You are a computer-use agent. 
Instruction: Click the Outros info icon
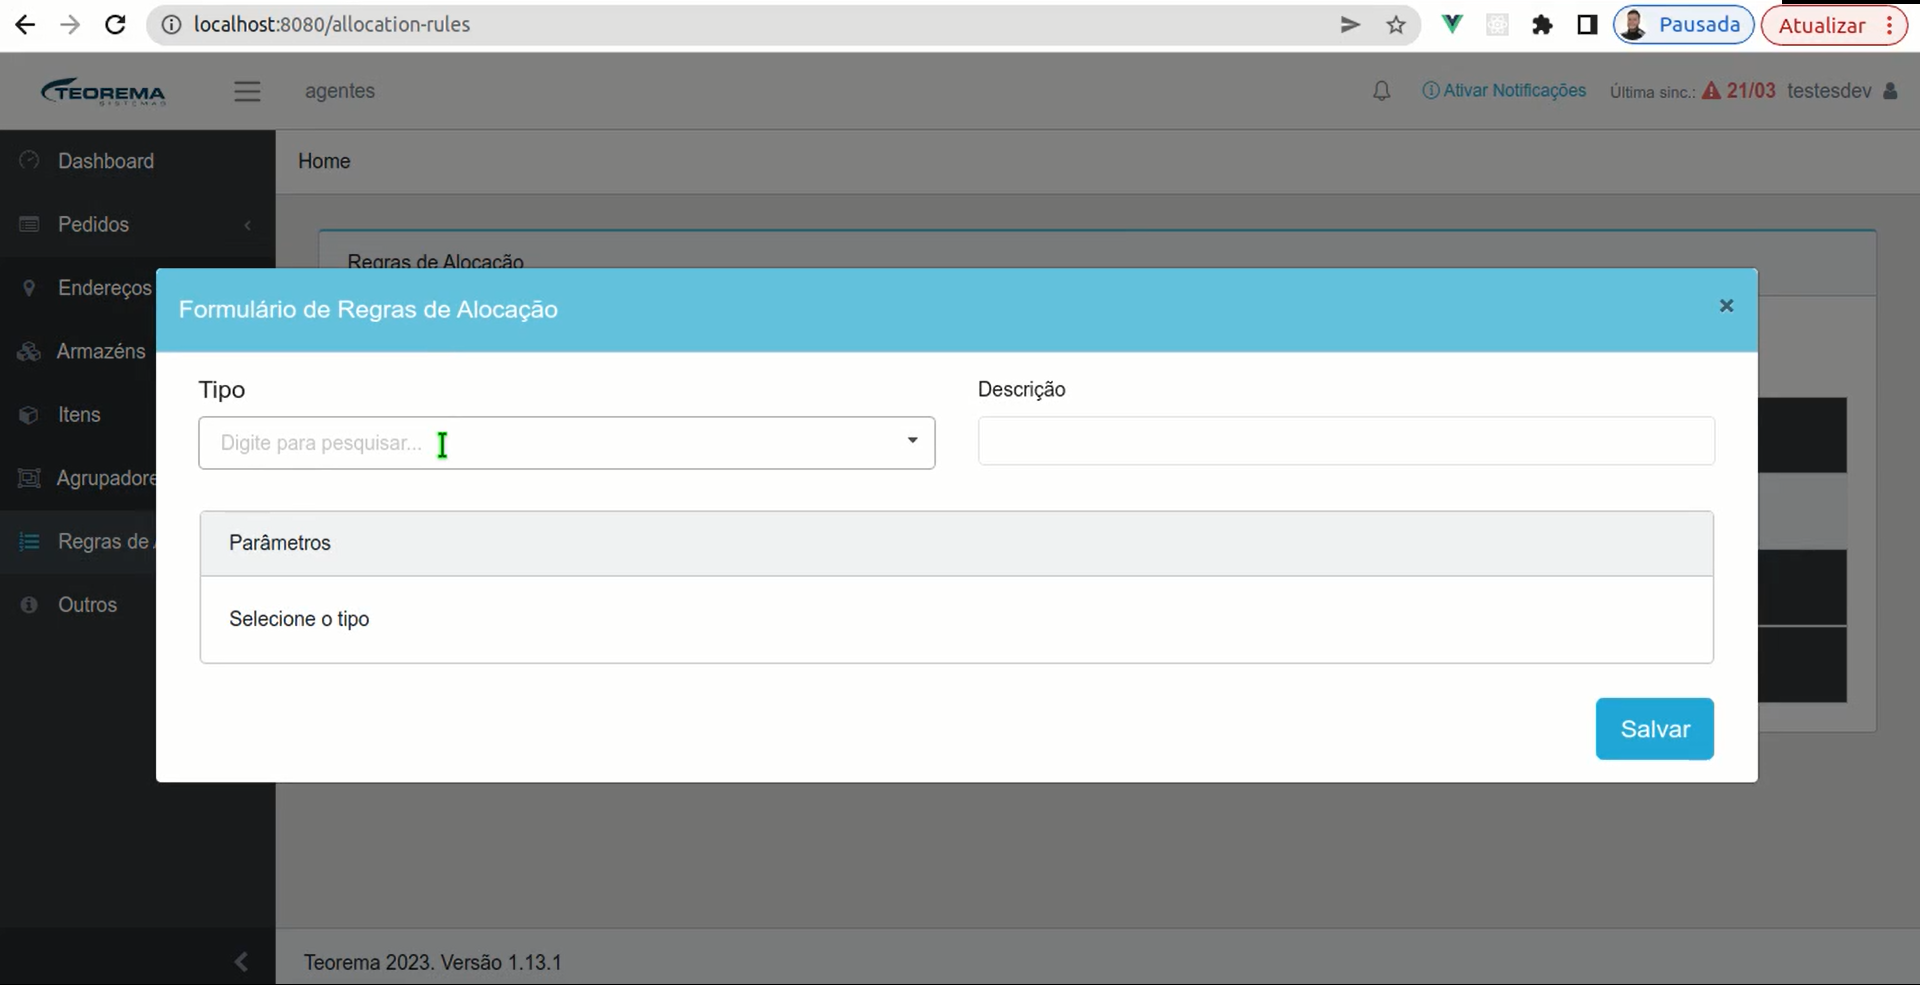point(29,605)
